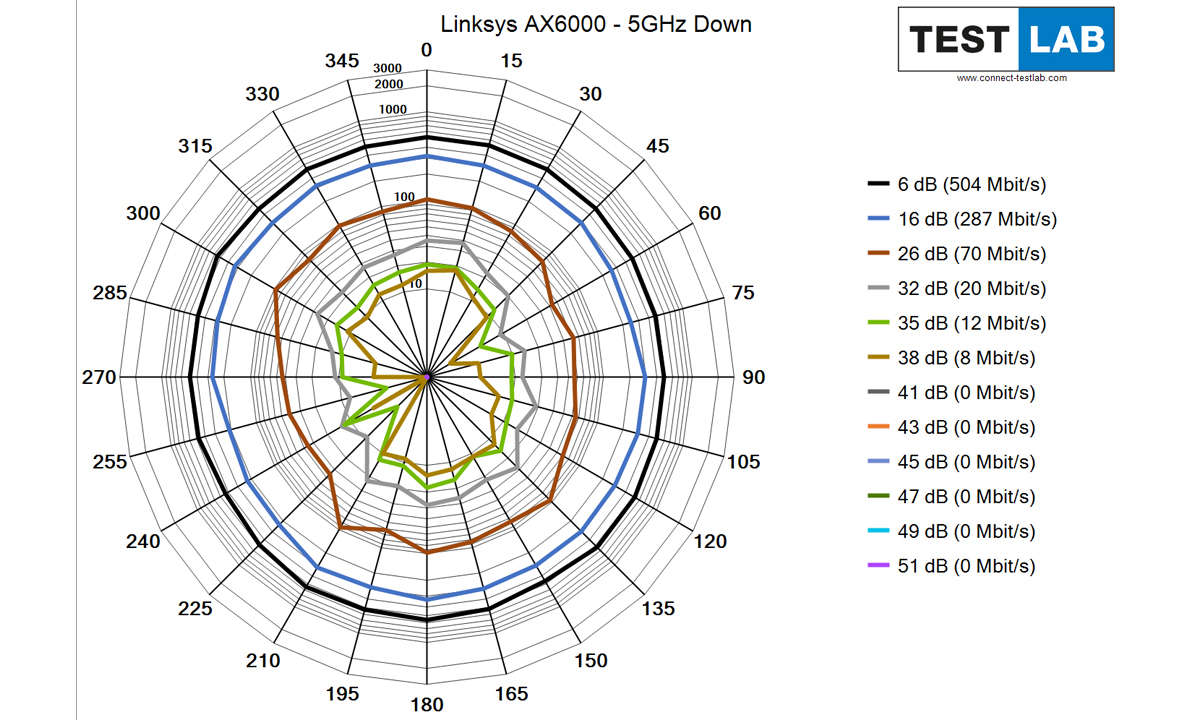1200x720 pixels.
Task: Select the 16 dB (287 Mbit/s) legend entry
Action: coord(962,219)
